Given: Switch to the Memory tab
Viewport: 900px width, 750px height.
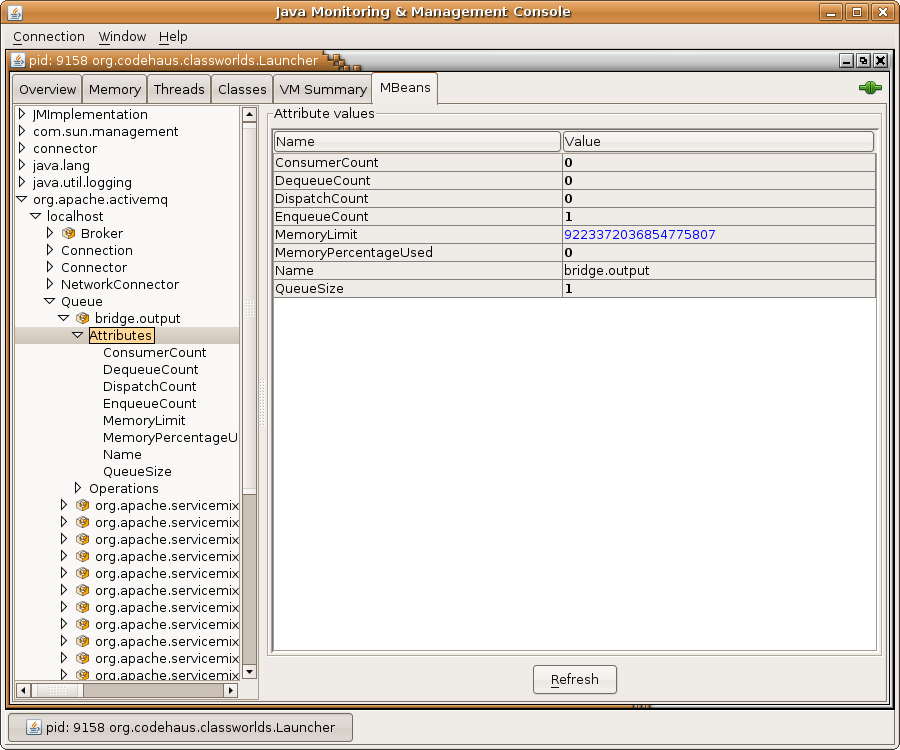Looking at the screenshot, I should (115, 90).
